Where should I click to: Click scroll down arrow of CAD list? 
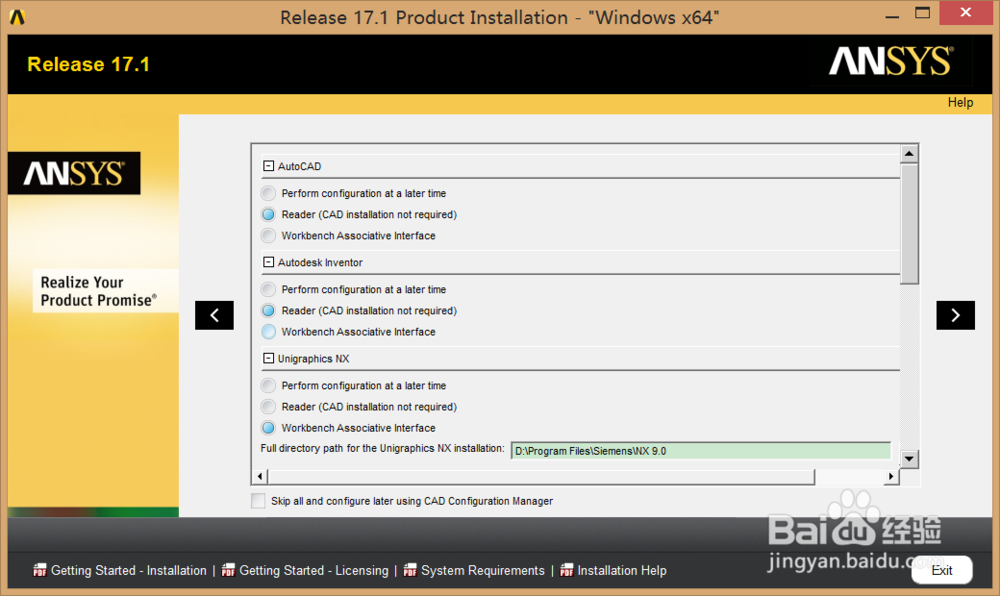(909, 459)
